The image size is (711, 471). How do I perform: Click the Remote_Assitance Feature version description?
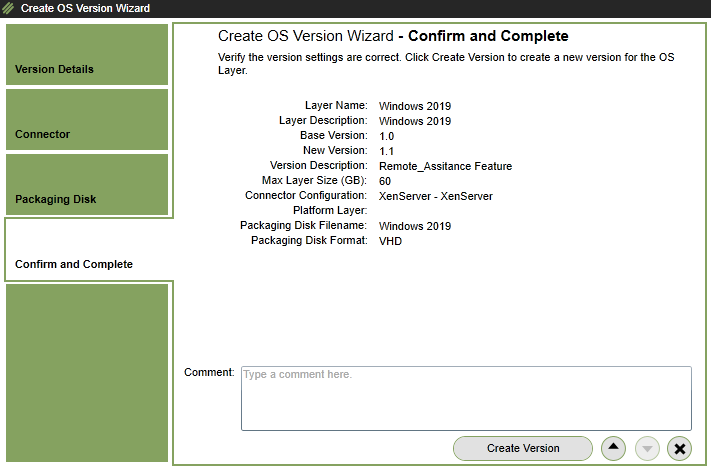(x=445, y=166)
